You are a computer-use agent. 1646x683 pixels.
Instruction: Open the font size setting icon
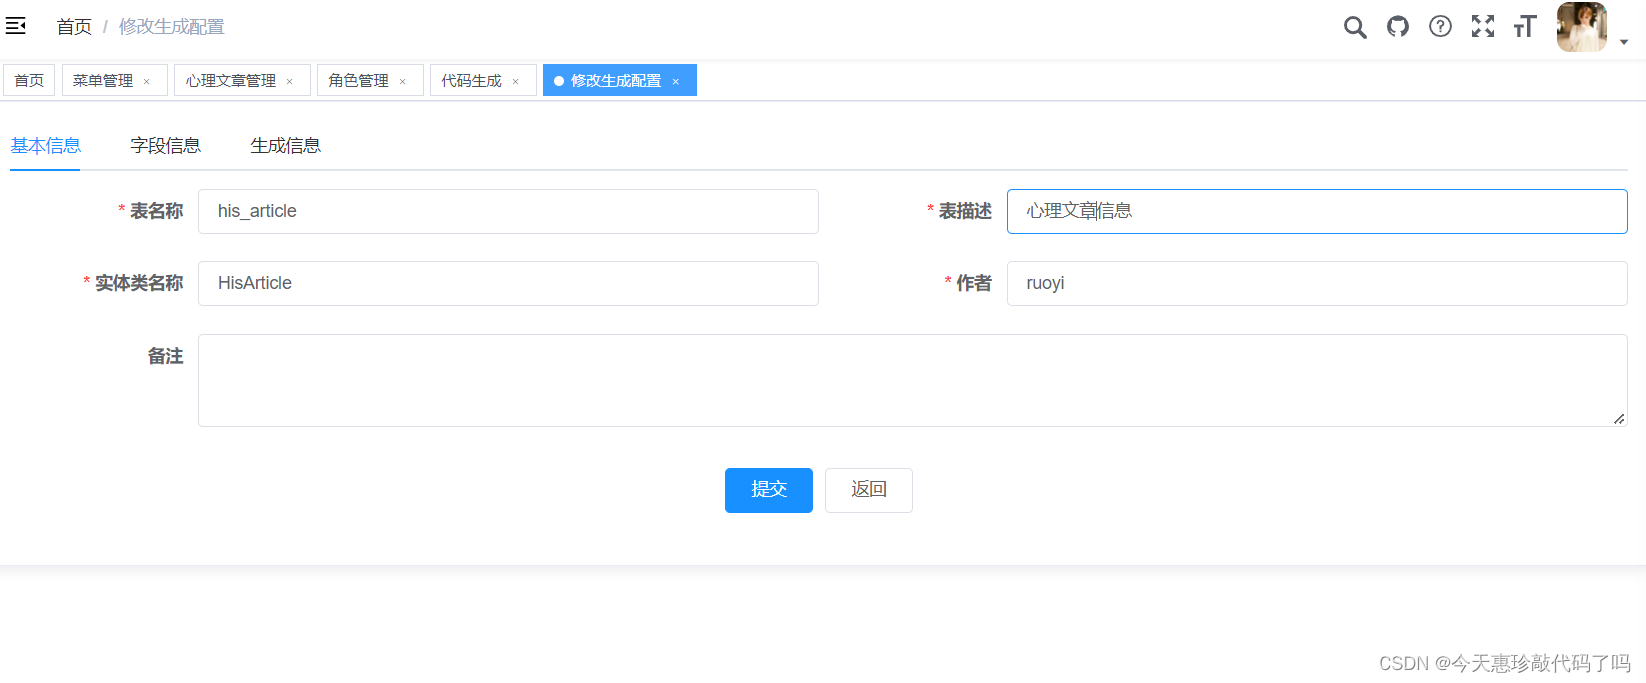pyautogui.click(x=1525, y=27)
